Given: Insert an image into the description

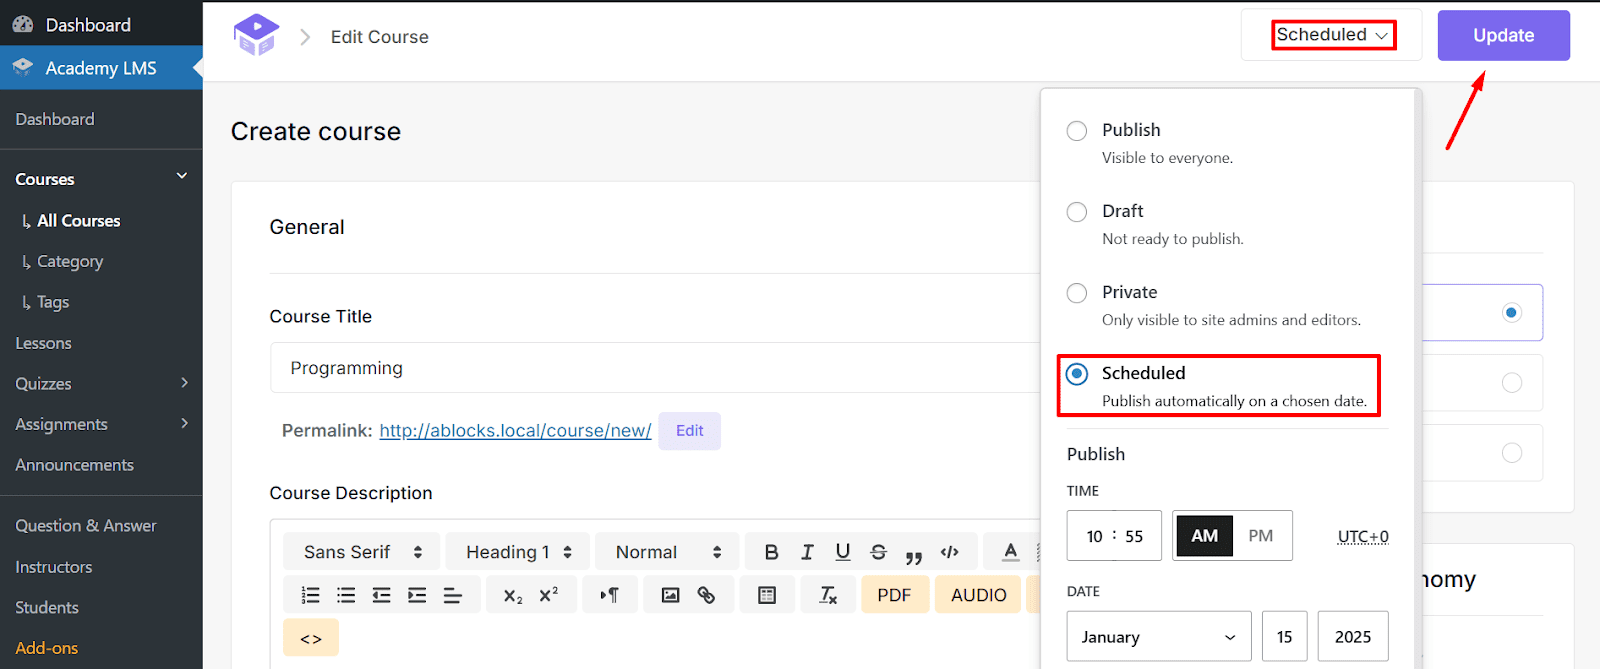Looking at the screenshot, I should coord(670,595).
